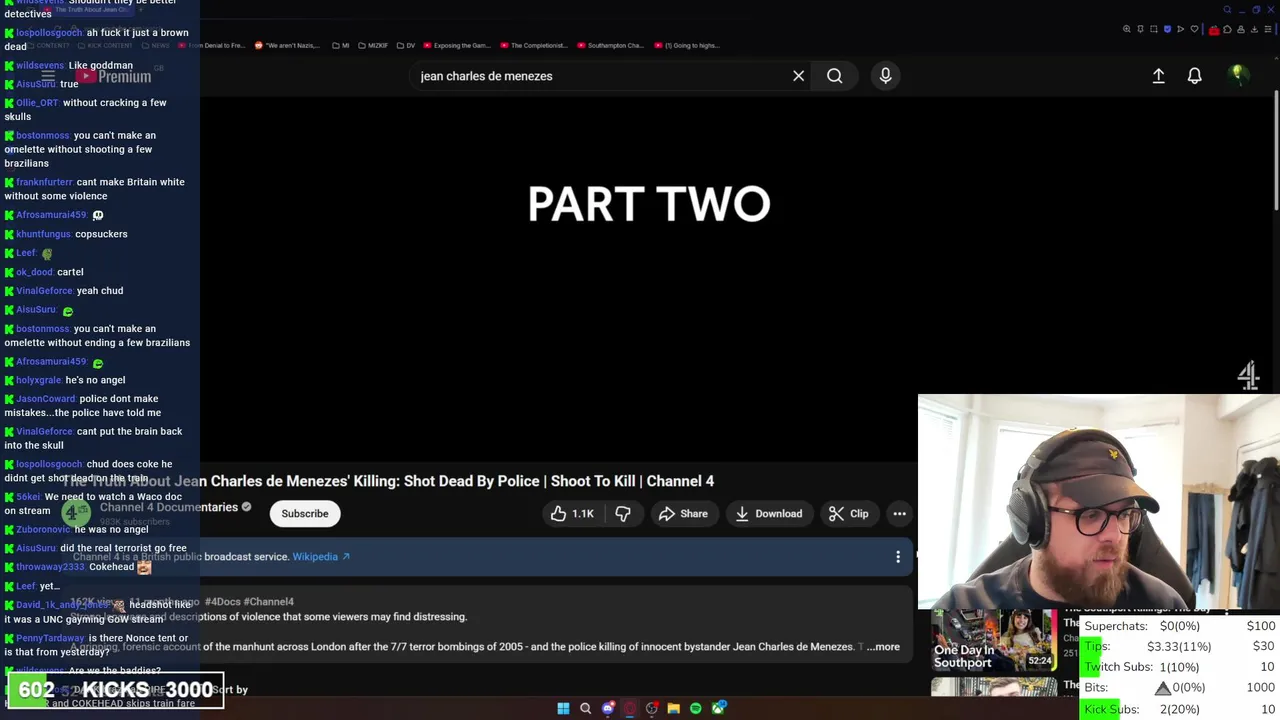The image size is (1280, 720).
Task: Select the active browser icon in taskbar
Action: (x=630, y=708)
